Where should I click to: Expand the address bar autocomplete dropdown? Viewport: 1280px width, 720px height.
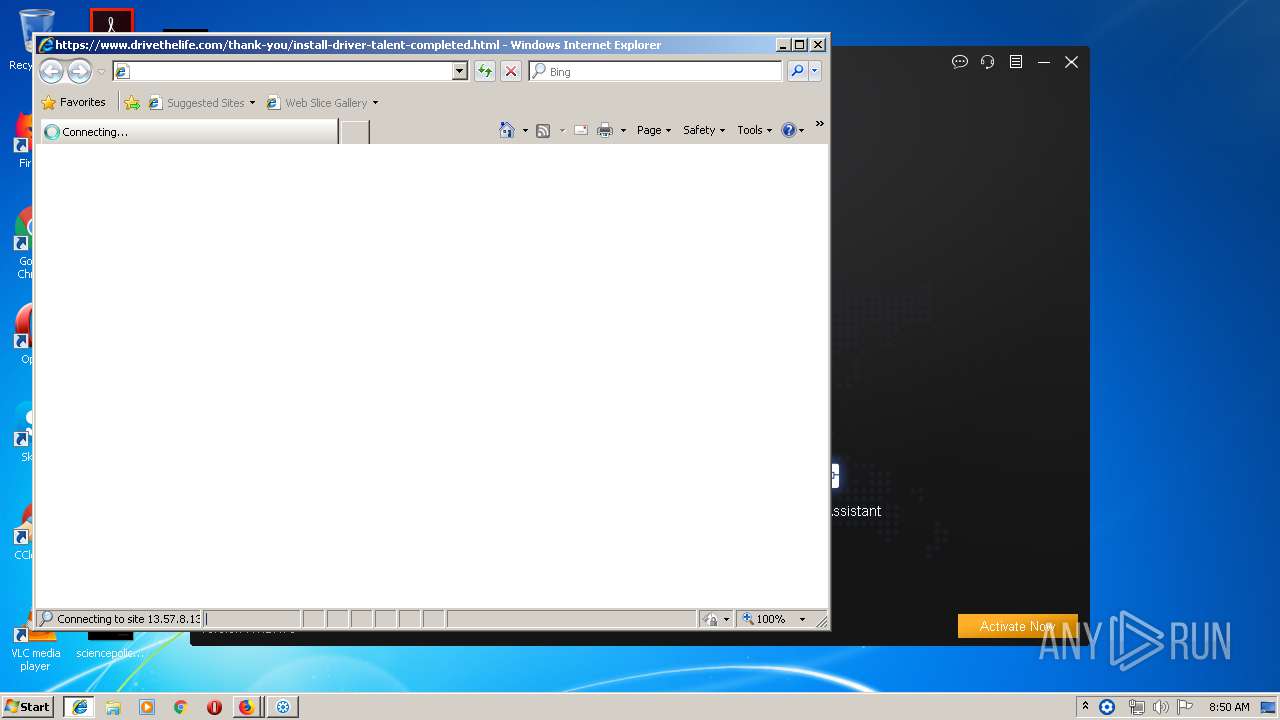(460, 71)
